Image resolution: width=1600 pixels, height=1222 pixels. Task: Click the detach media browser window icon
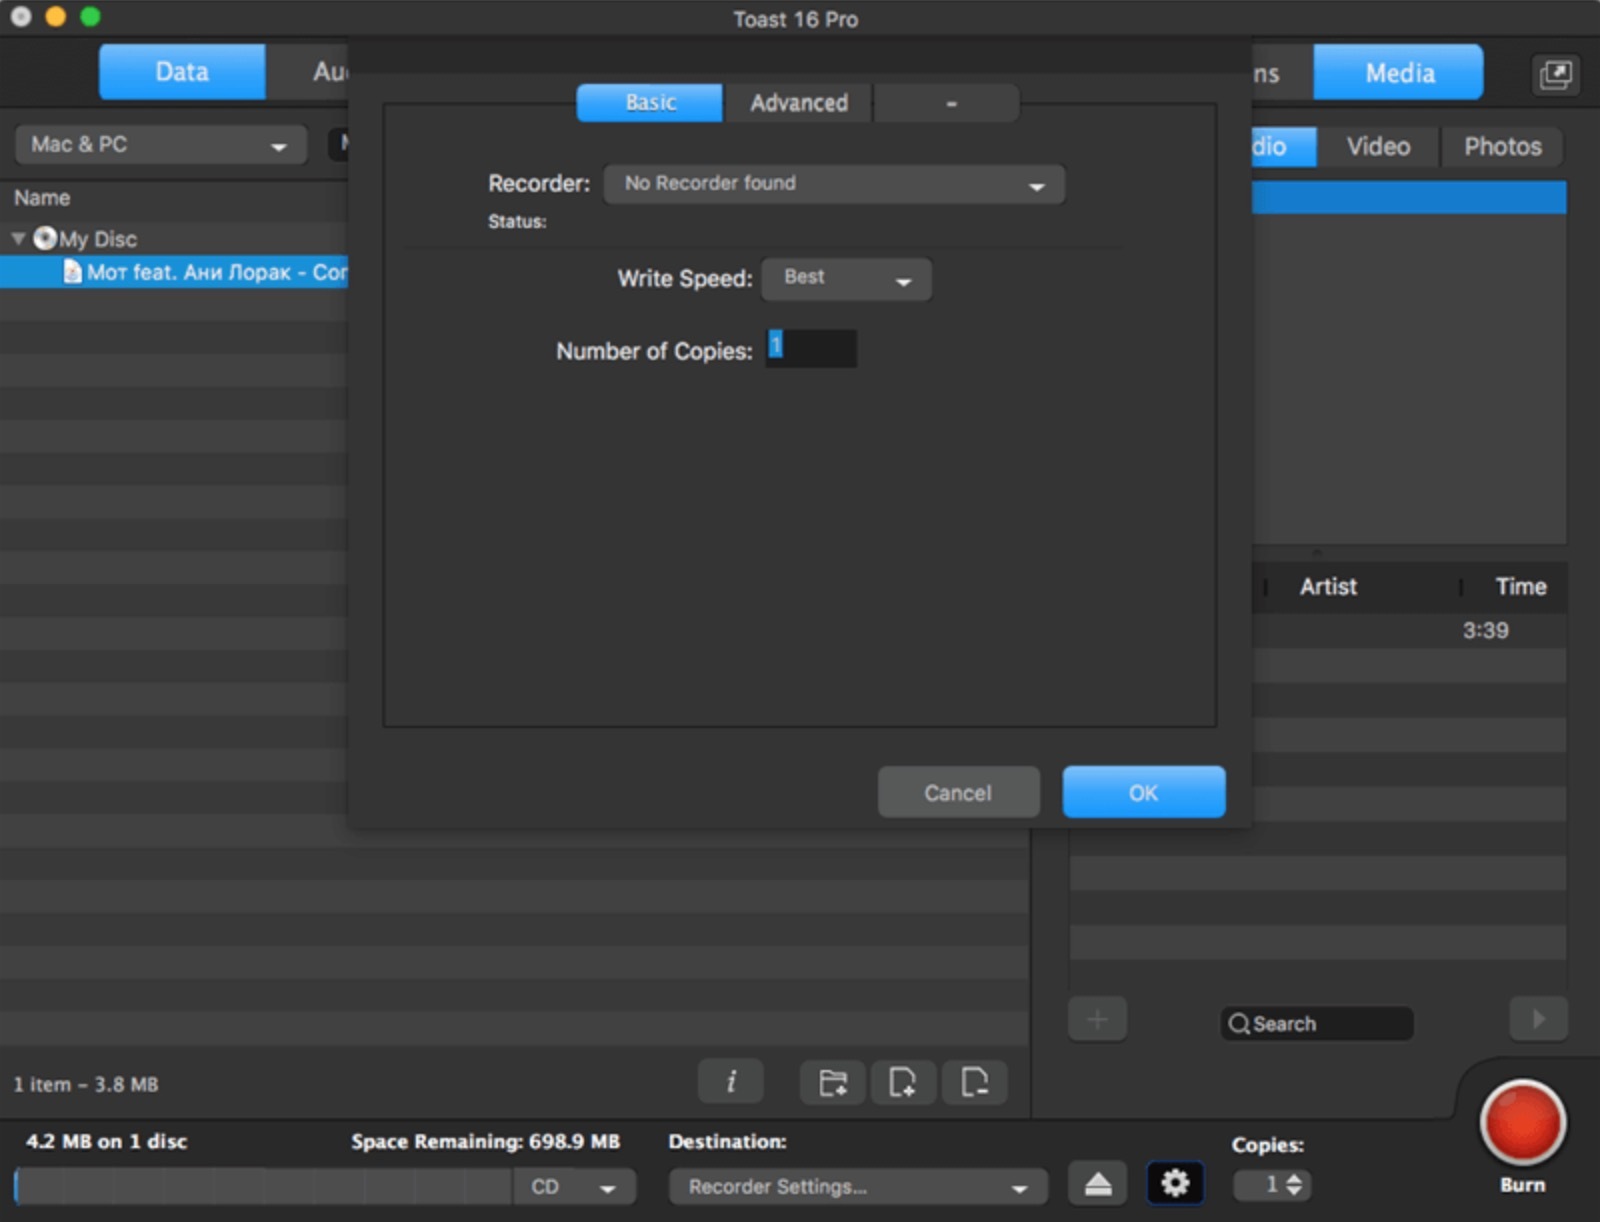point(1555,74)
